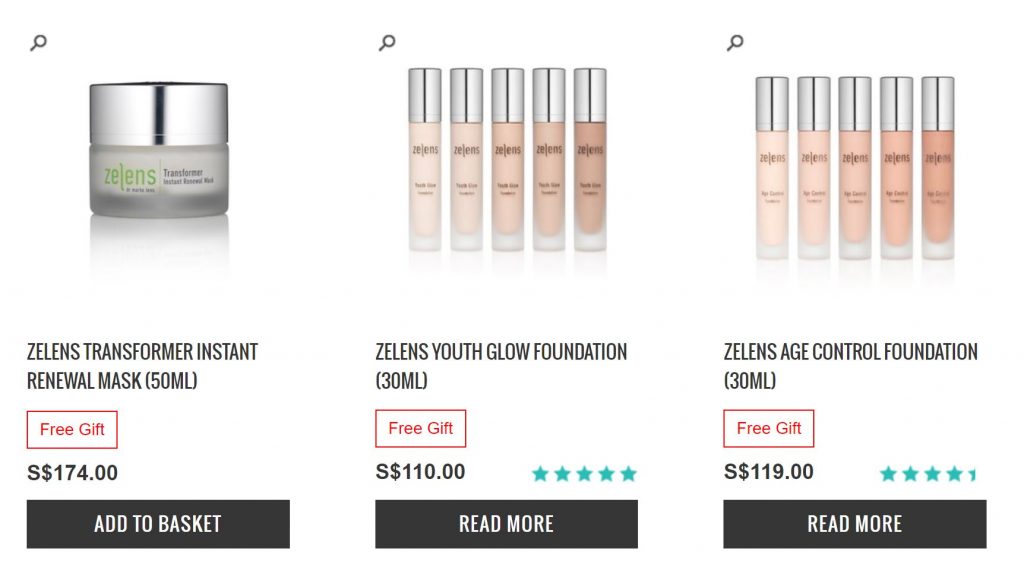Open the Transformer Instant Renewal Mask jar image
1024x574 pixels.
pos(159,152)
